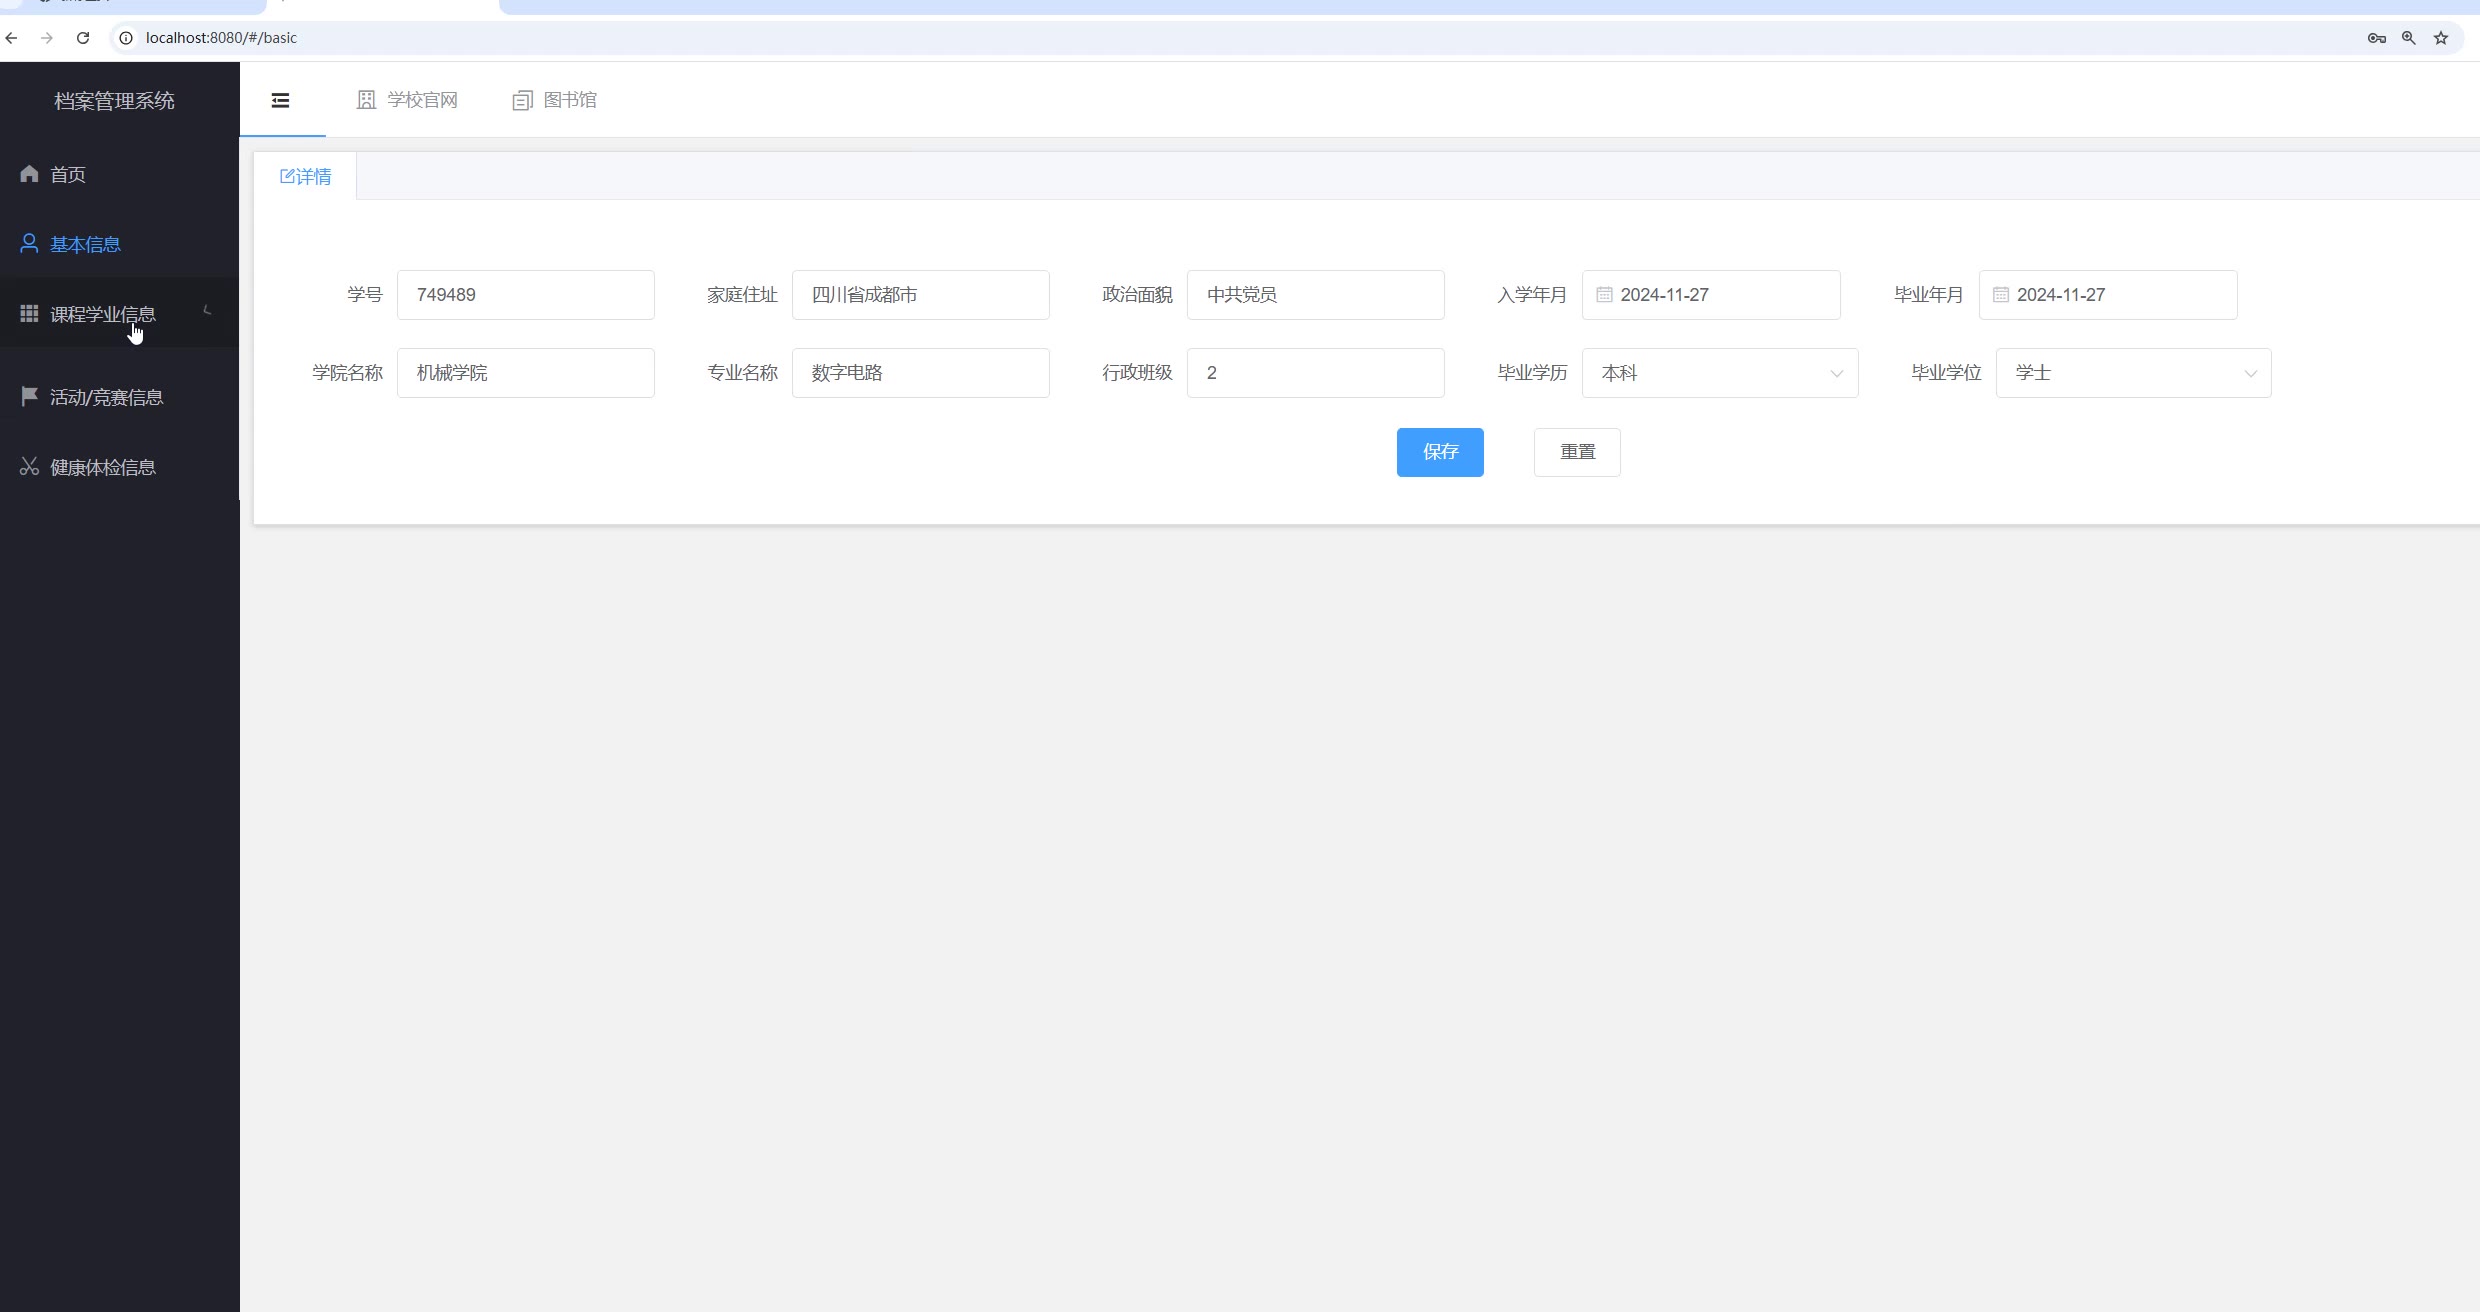This screenshot has height=1312, width=2480.
Task: Open the 图书馆 top menu item
Action: tap(555, 100)
